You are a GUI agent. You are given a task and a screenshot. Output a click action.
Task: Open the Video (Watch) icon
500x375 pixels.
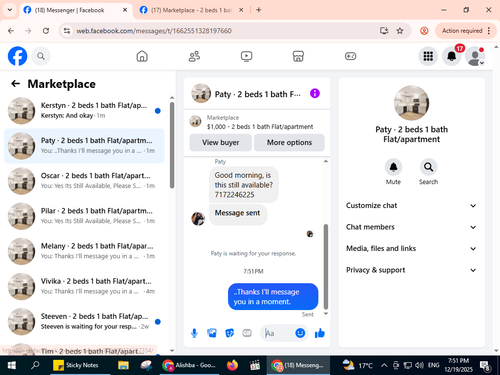point(246,56)
